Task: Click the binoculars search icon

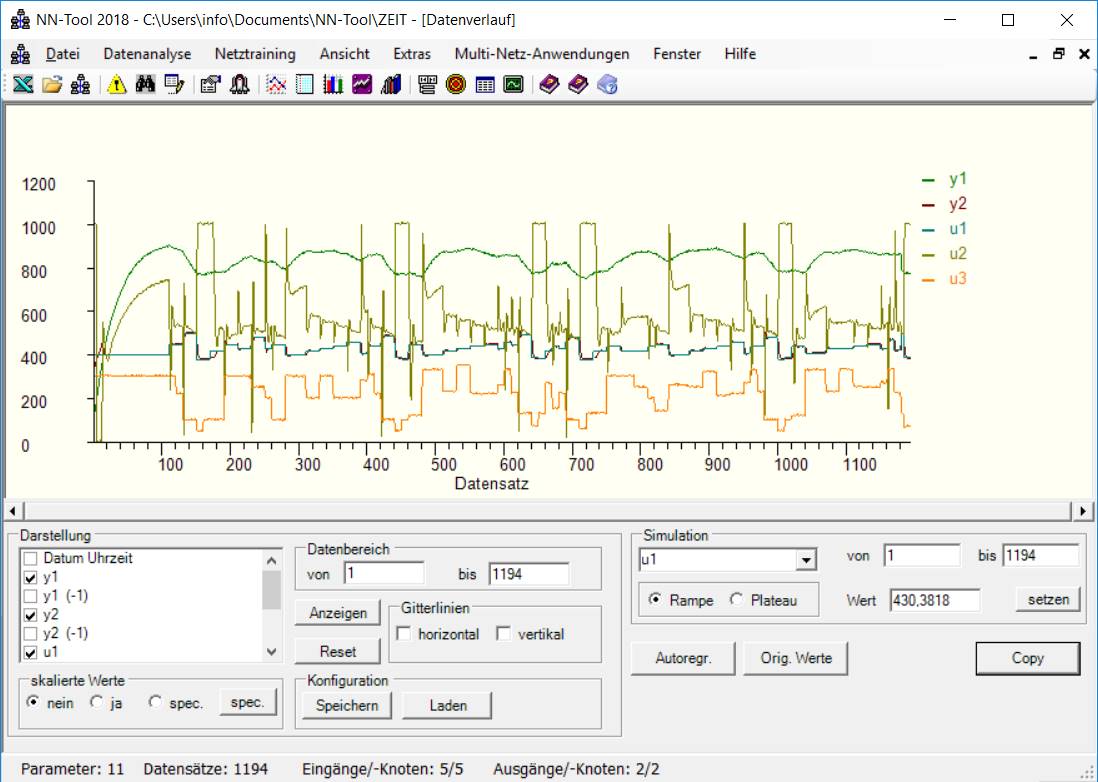Action: [146, 85]
